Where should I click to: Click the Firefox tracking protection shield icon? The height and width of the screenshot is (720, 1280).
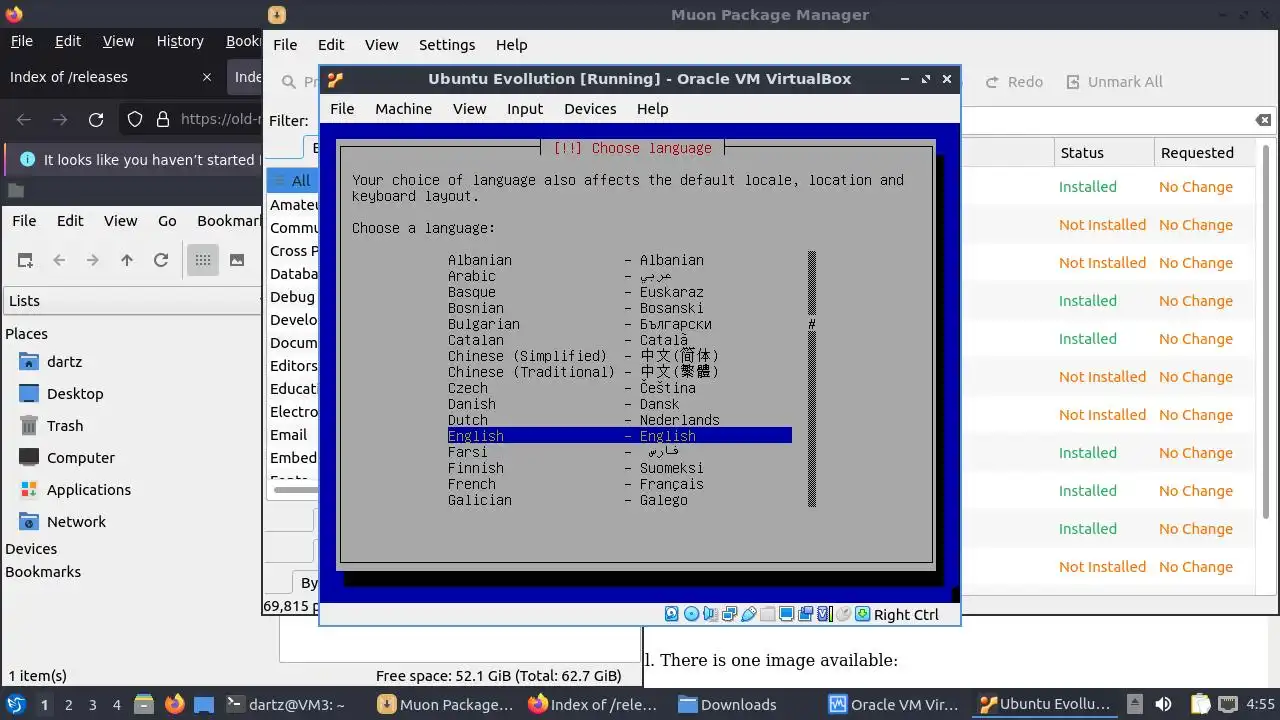[x=135, y=119]
